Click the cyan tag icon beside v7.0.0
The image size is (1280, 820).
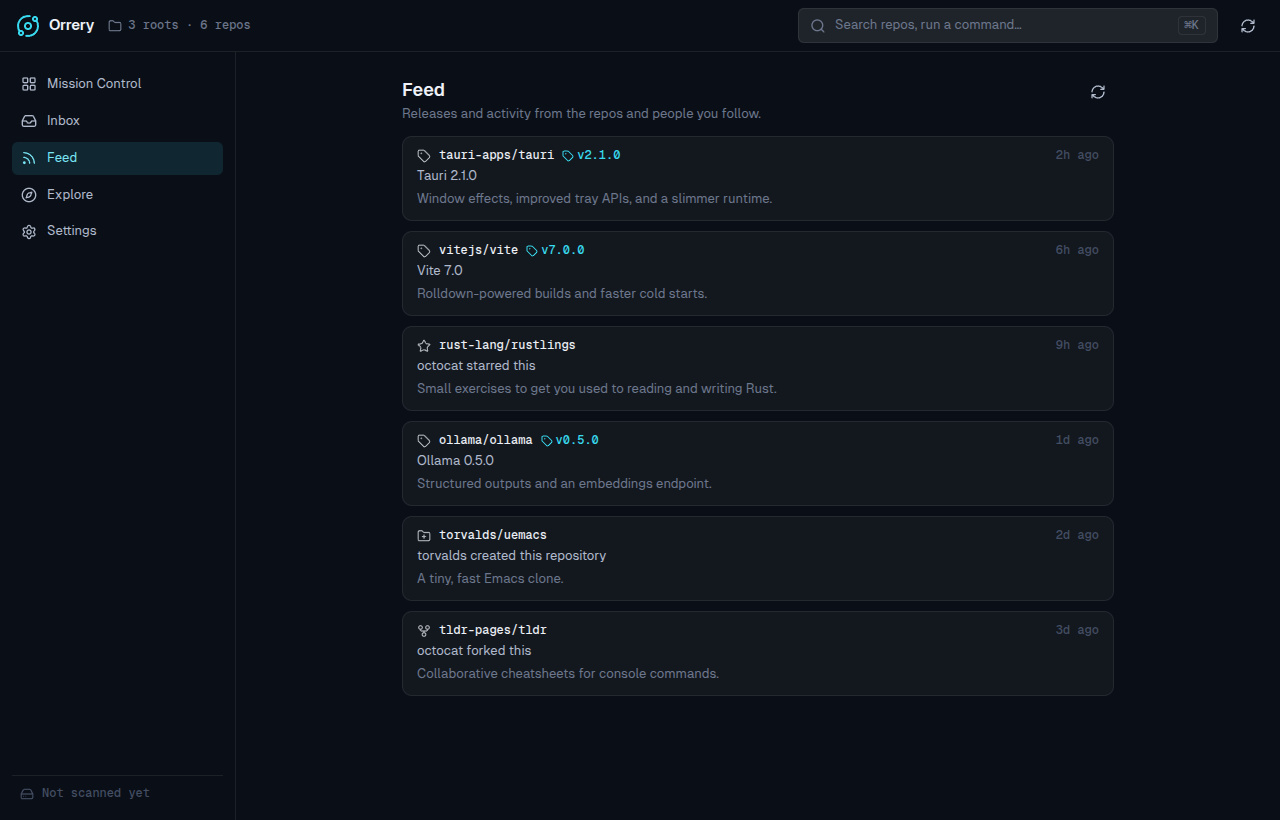532,251
